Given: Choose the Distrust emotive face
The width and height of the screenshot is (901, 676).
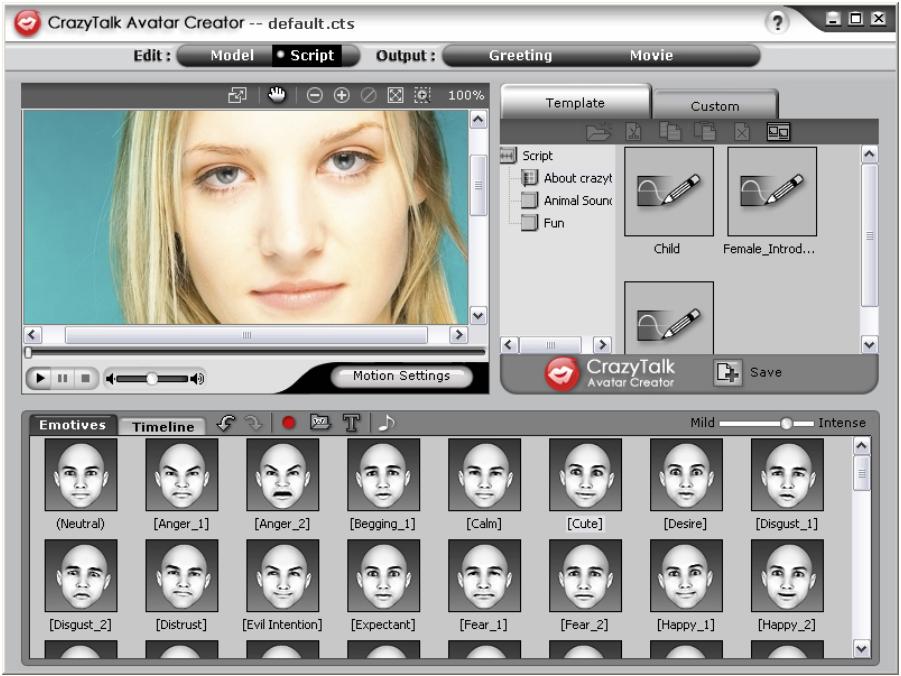Looking at the screenshot, I should coord(182,575).
